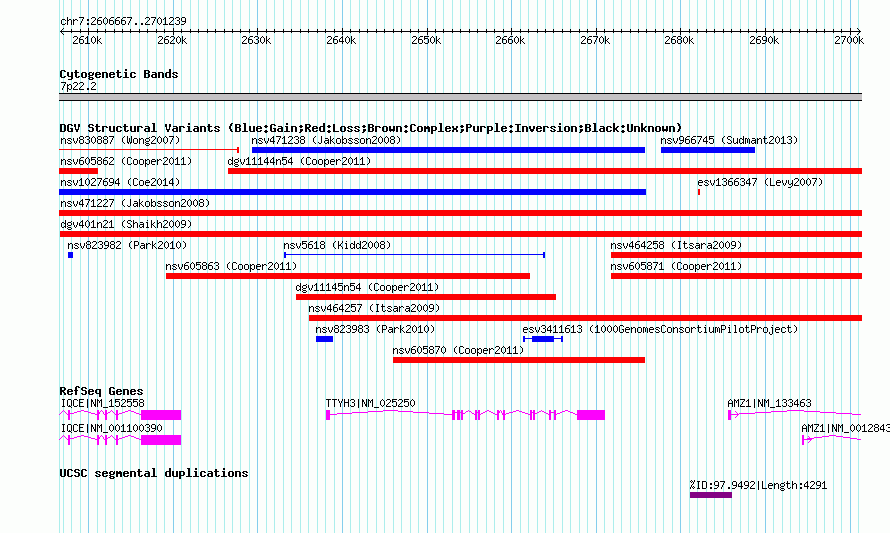Select variant dgv11145n54 (Cooper2011)
890x533 pixels.
point(426,297)
